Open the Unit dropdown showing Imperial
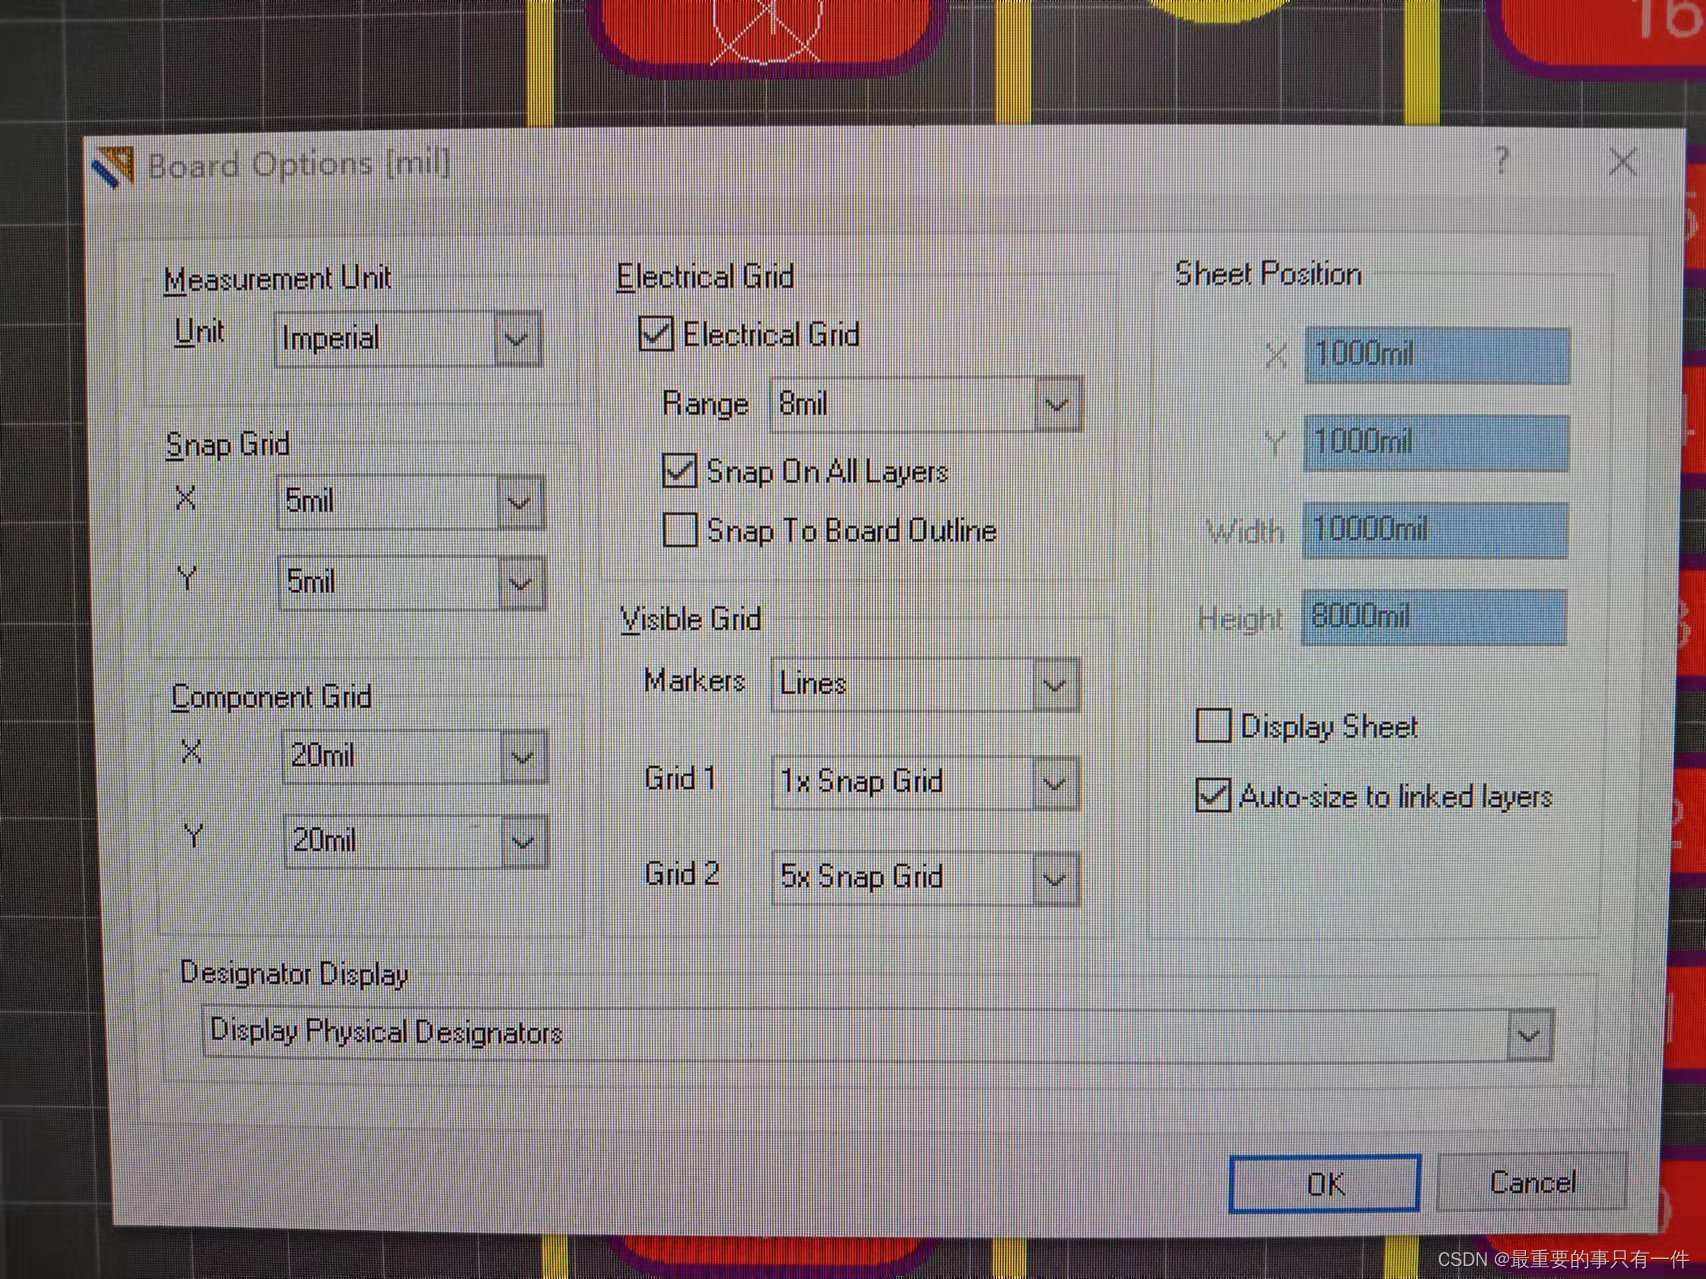 tap(516, 338)
